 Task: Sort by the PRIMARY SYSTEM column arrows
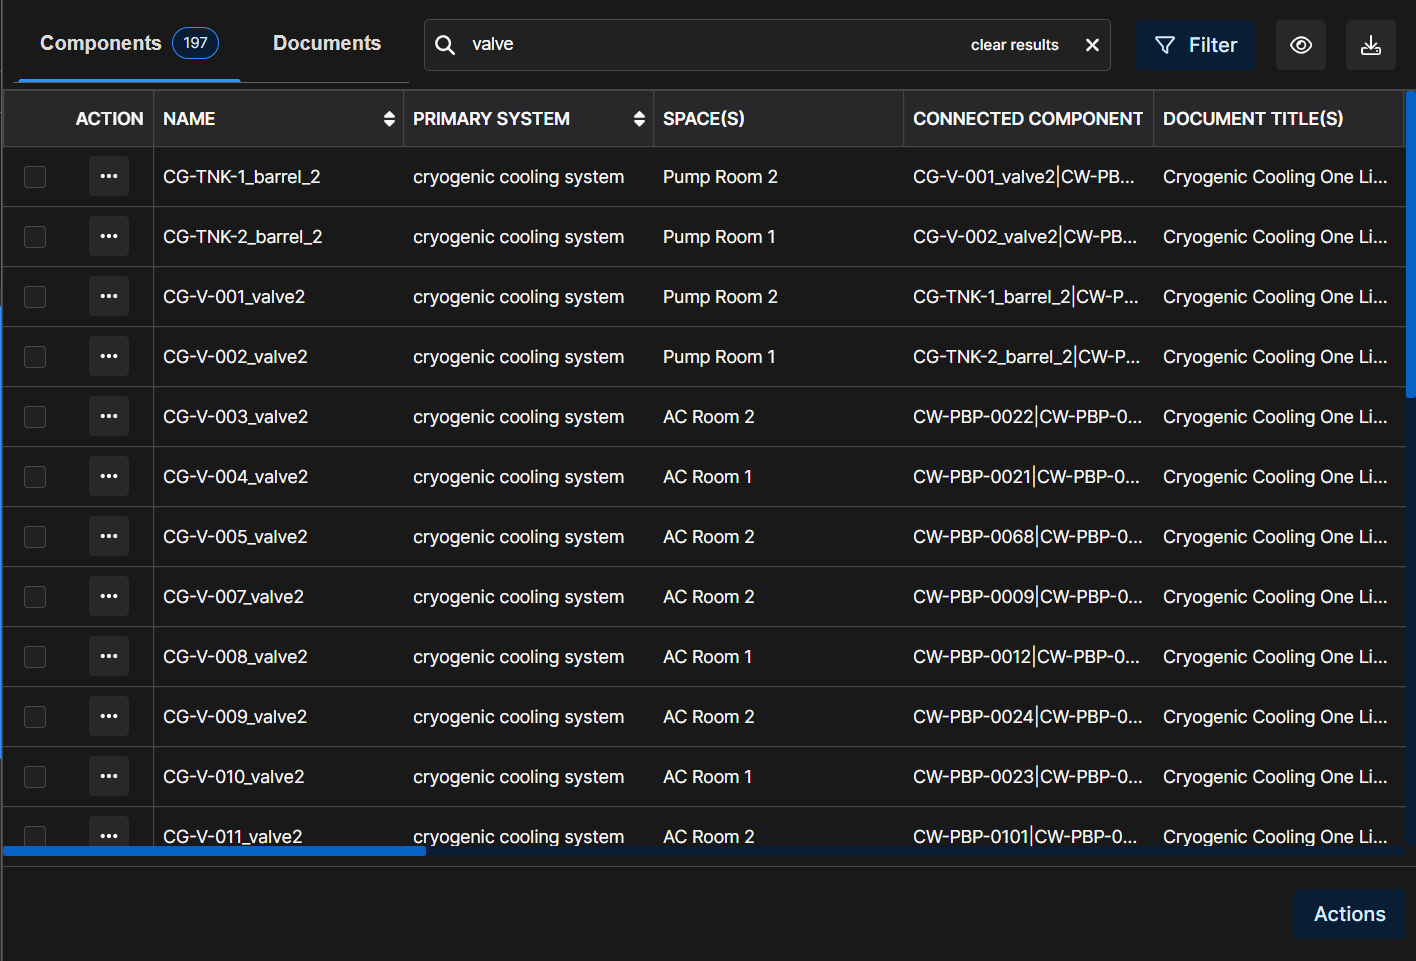[639, 119]
